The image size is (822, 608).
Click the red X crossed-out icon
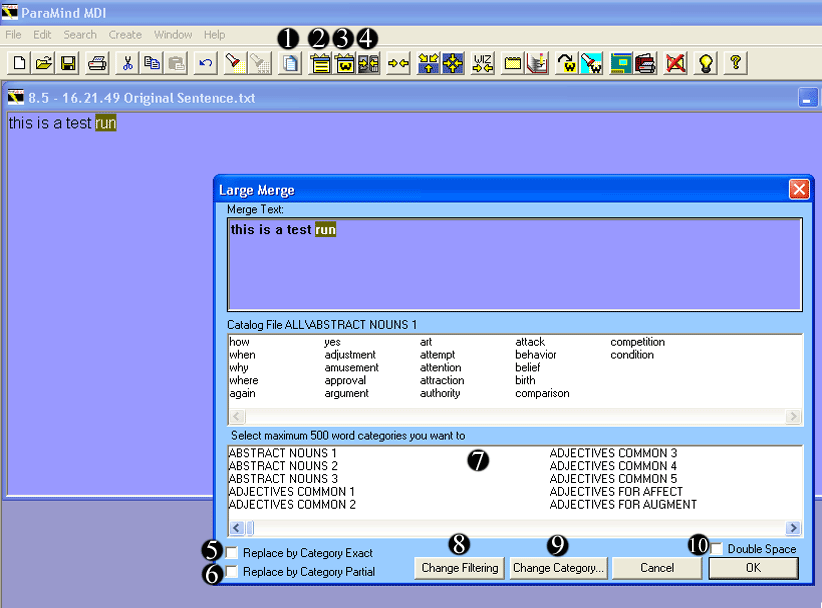[x=675, y=63]
